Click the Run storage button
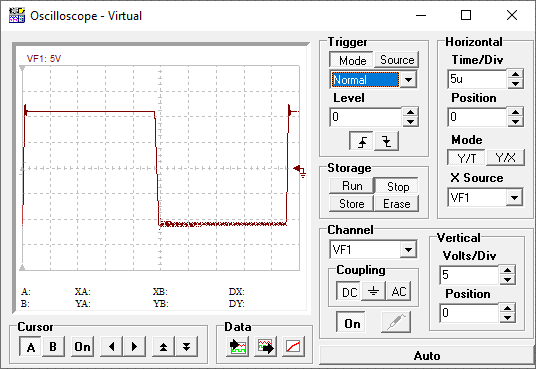Screen dimensions: 536x369 (x=352, y=186)
